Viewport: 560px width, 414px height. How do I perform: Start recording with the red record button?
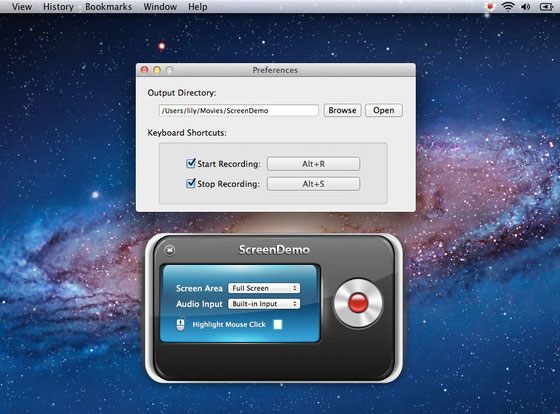pos(358,303)
